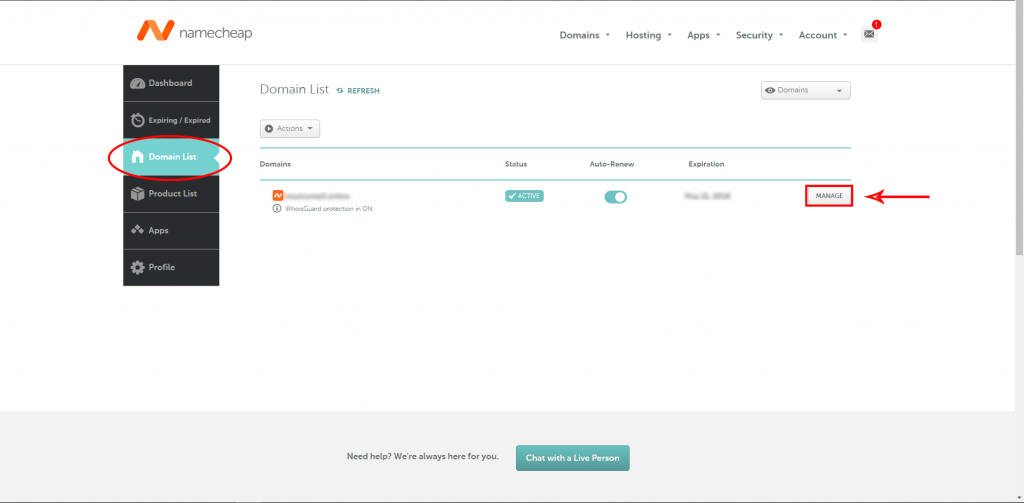Click the ACTIVE status badge
The width and height of the screenshot is (1024, 503).
(x=524, y=195)
